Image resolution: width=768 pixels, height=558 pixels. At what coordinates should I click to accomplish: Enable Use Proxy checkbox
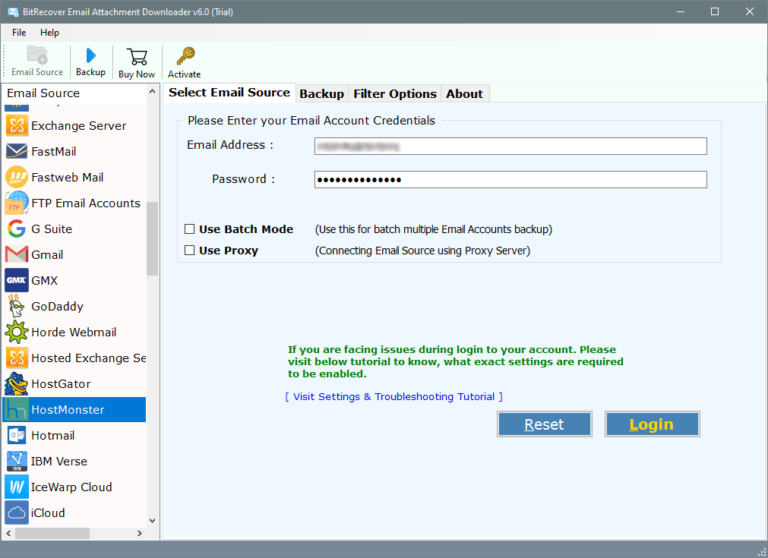point(190,250)
